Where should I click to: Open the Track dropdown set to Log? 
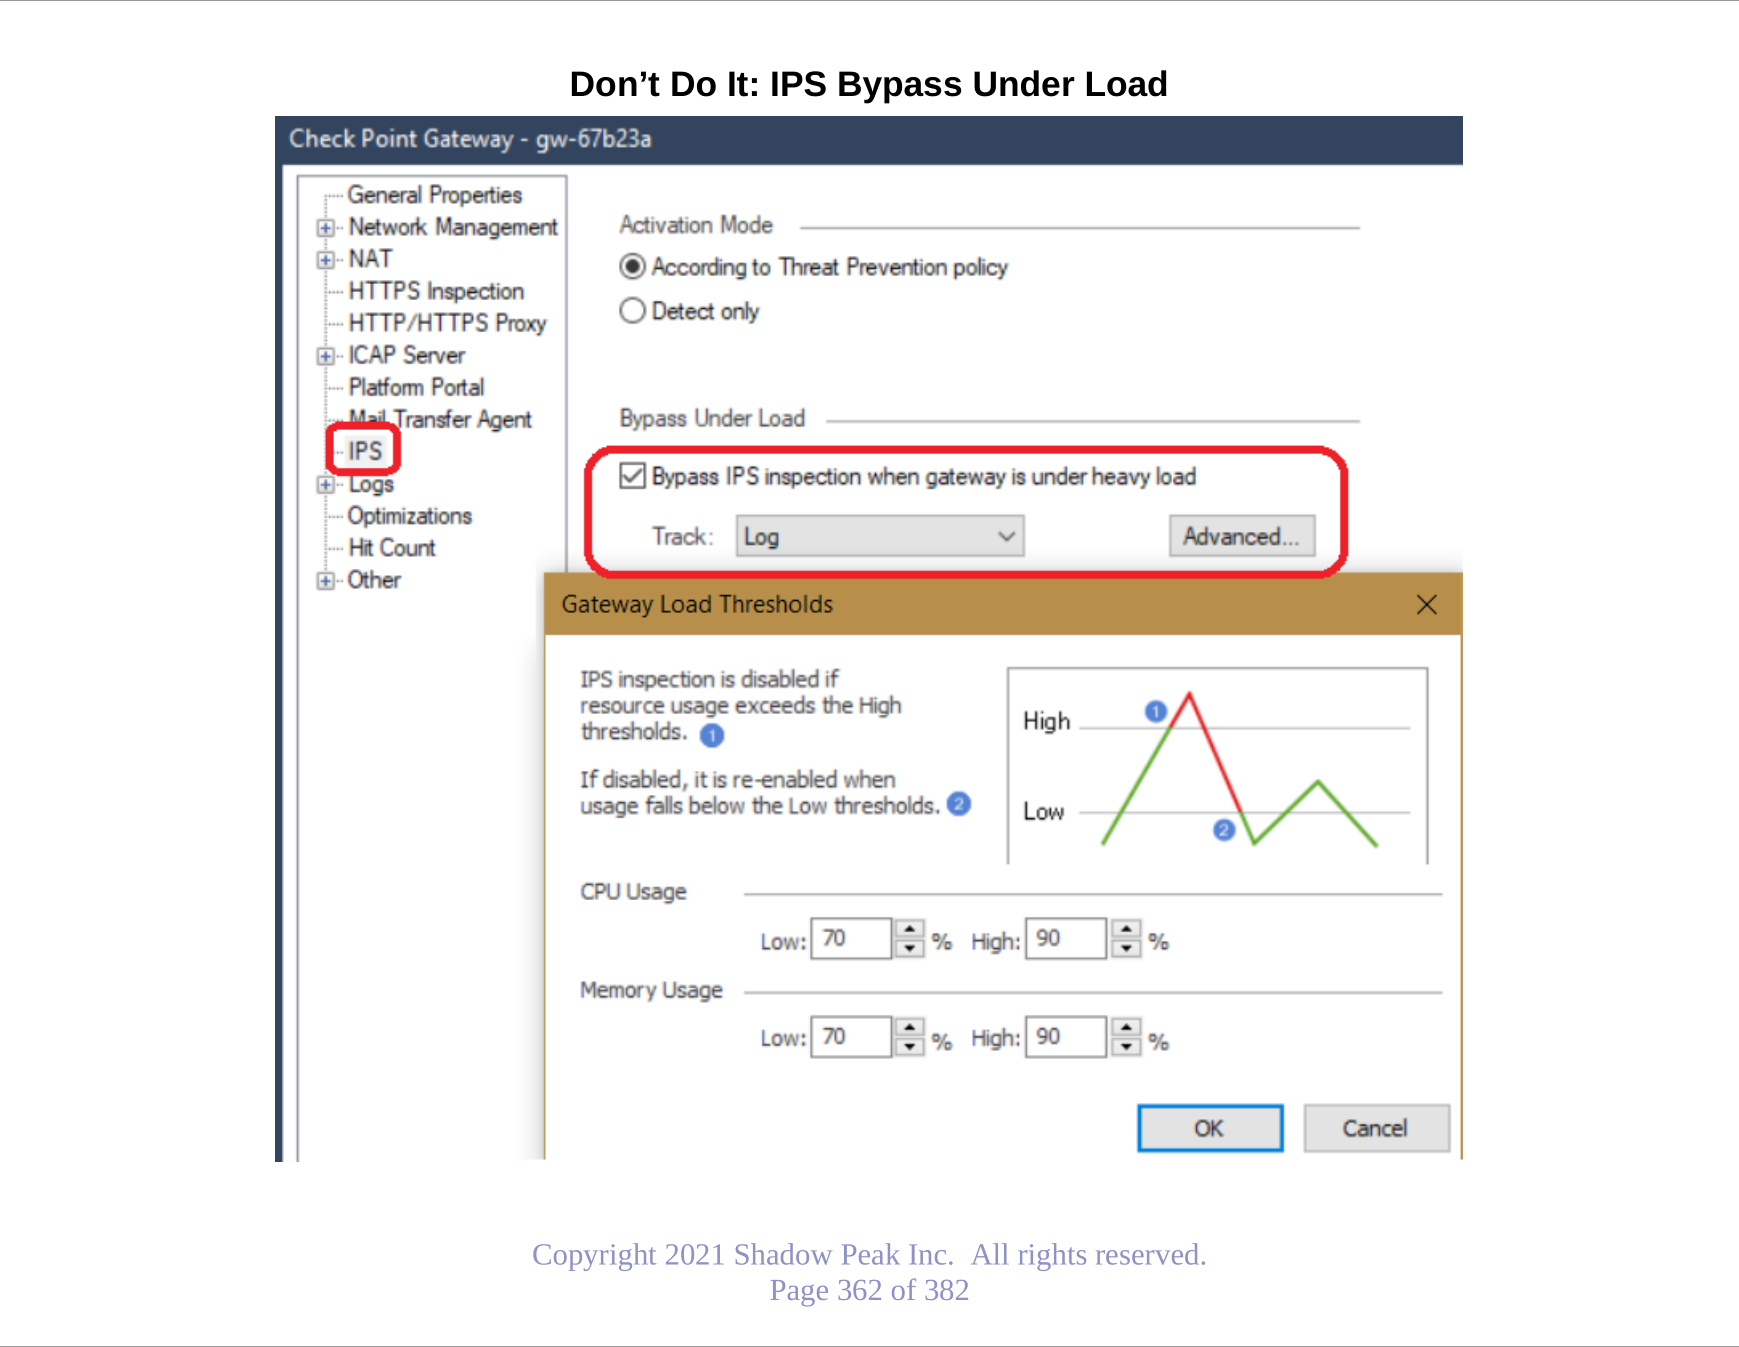[880, 537]
